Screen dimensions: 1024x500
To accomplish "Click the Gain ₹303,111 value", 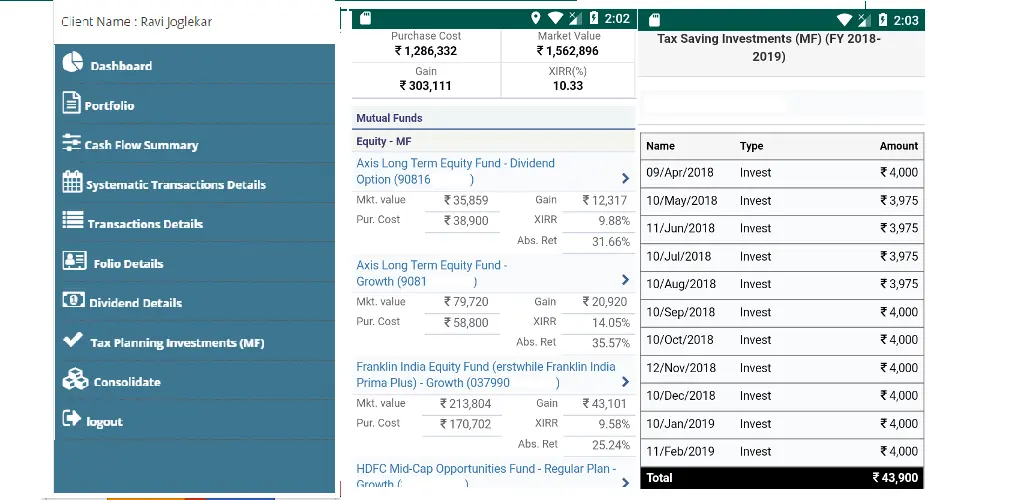I will coord(426,86).
